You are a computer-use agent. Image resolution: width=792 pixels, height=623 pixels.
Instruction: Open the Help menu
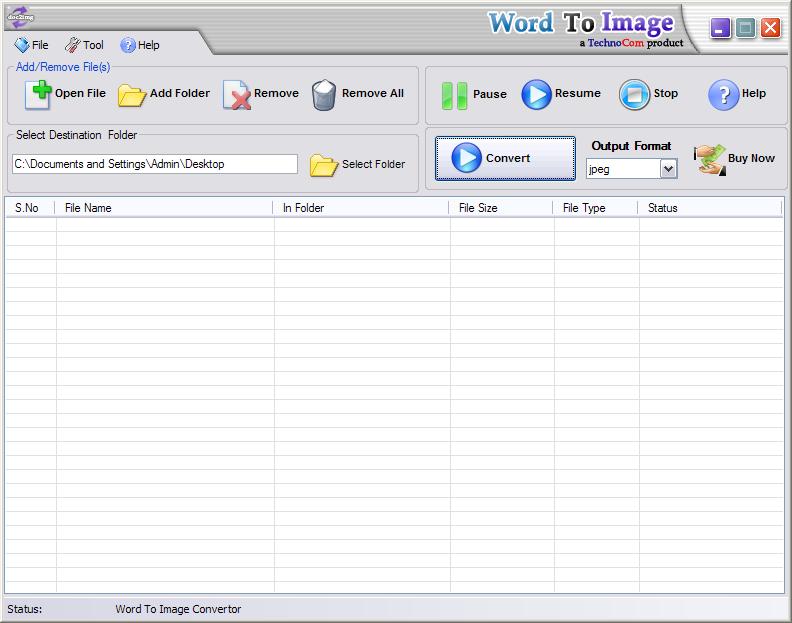click(140, 45)
